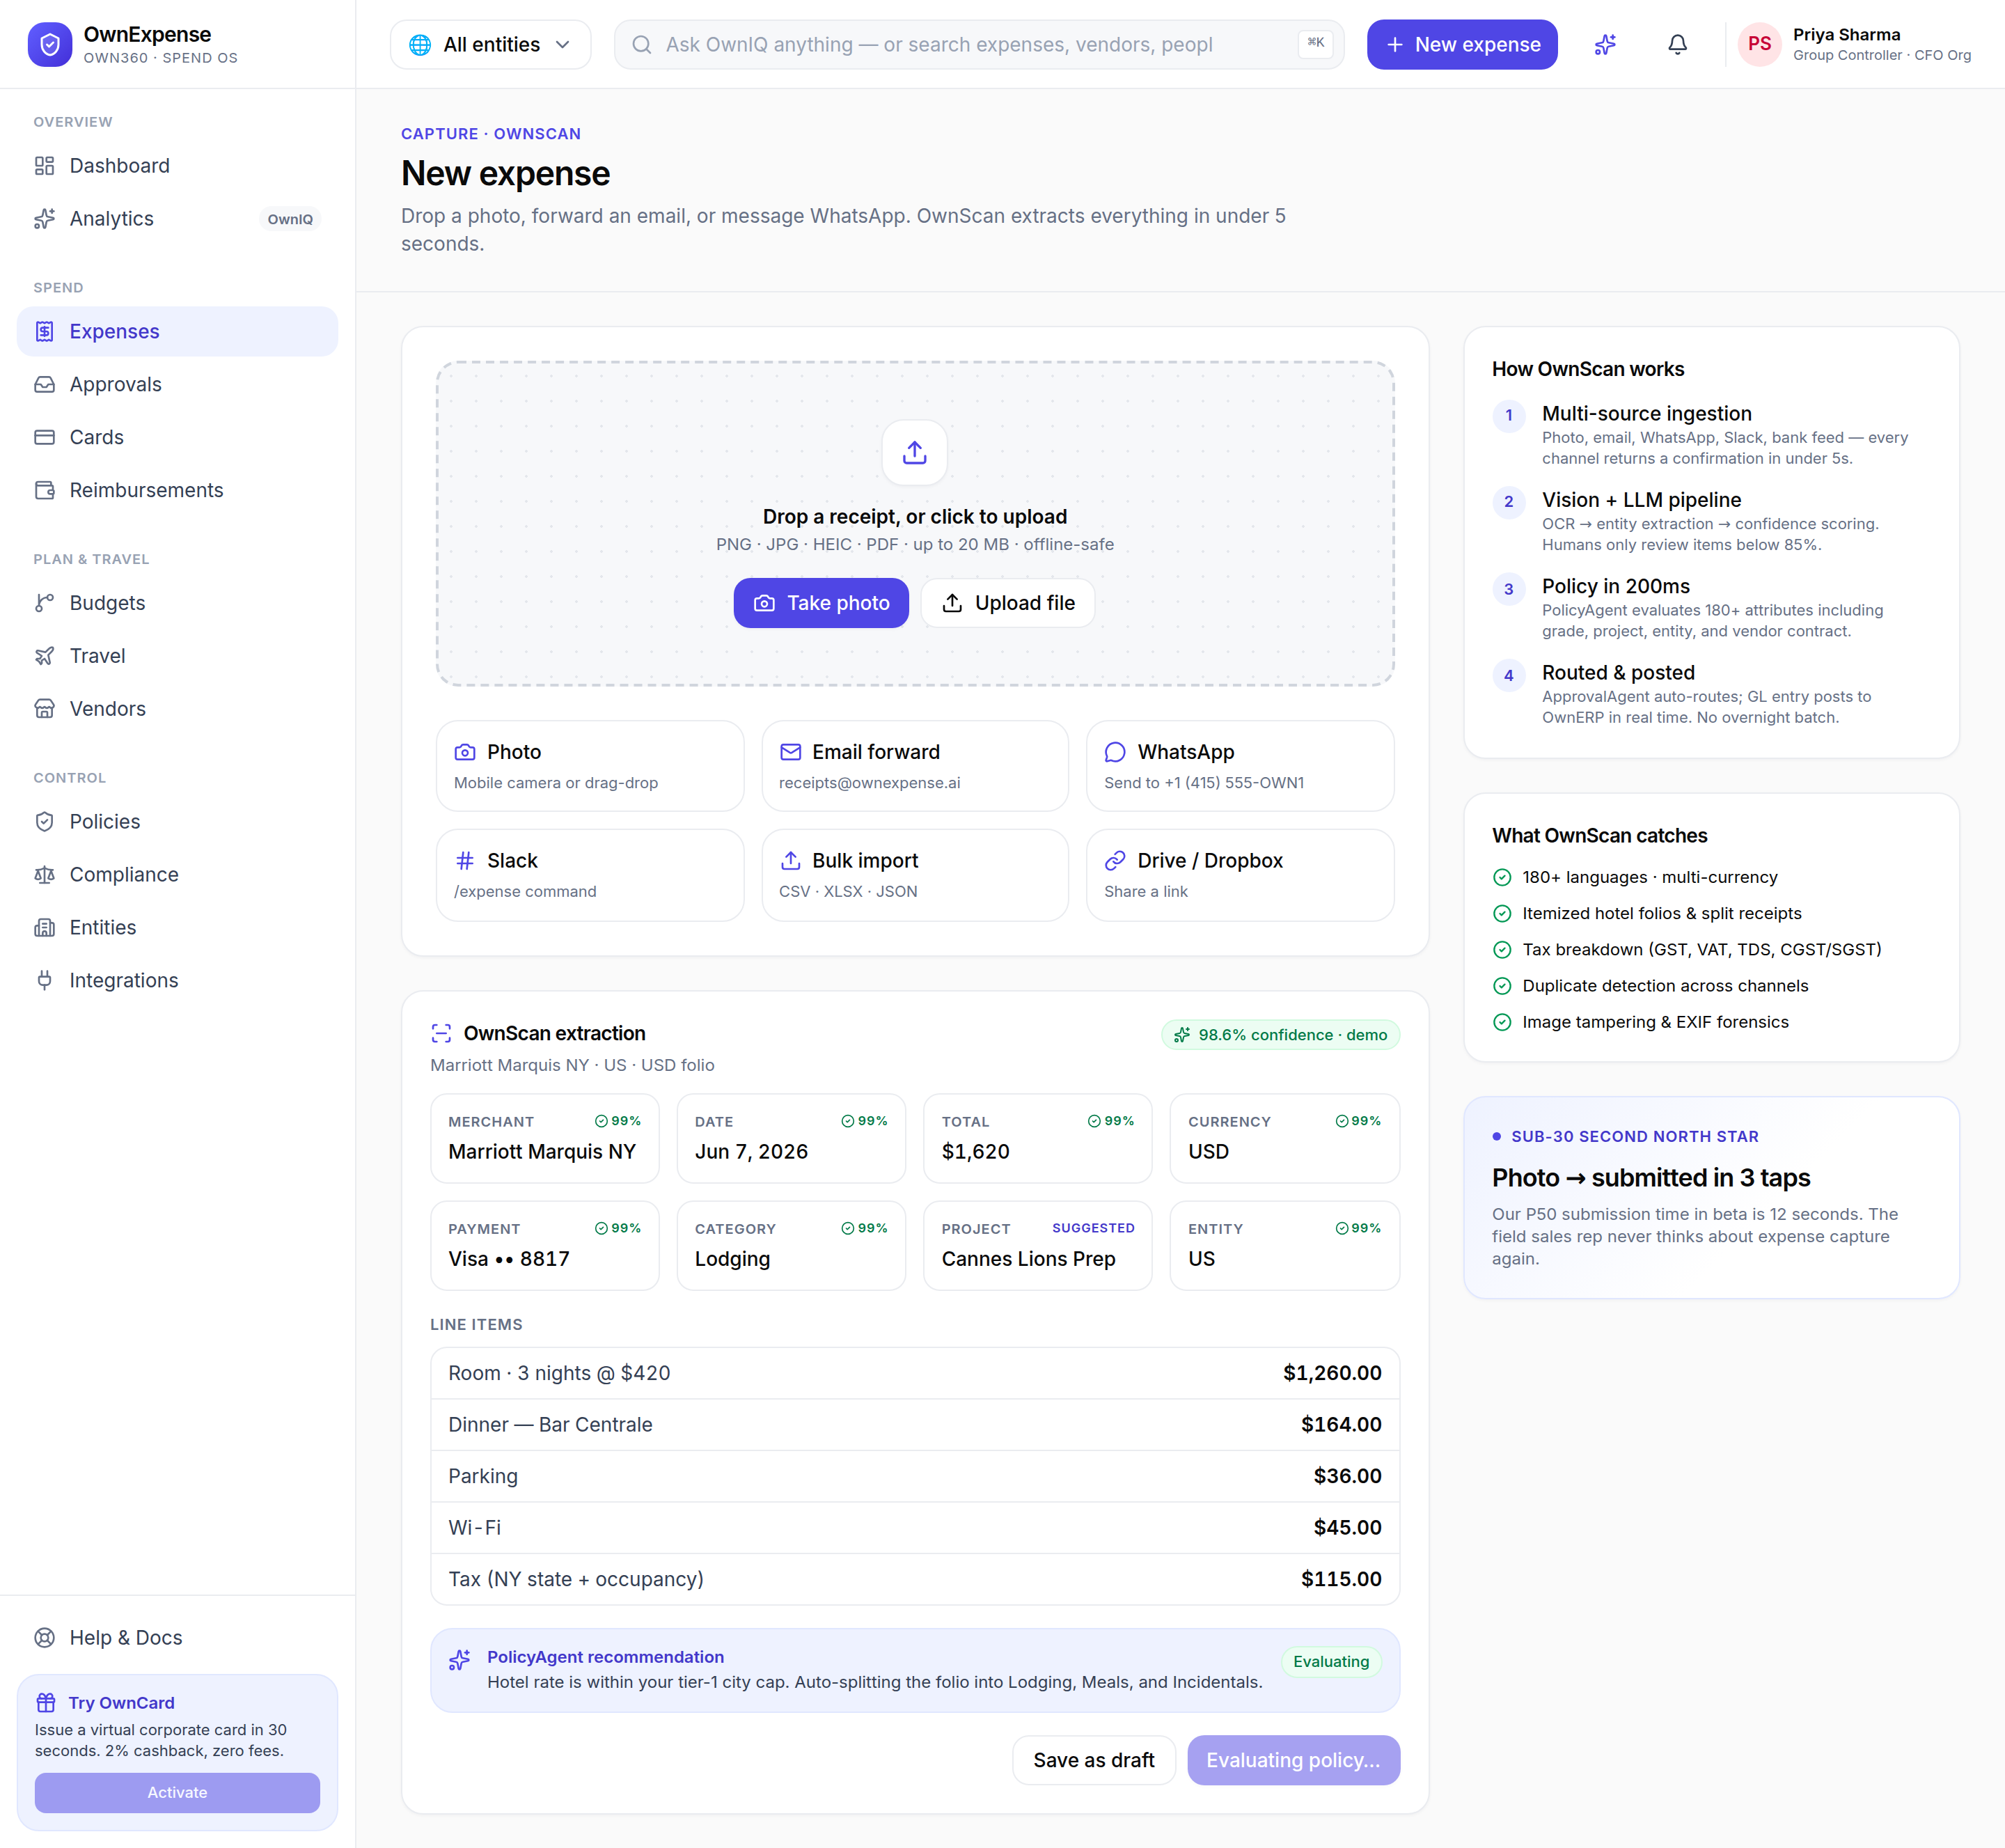
Task: Click the Integrations plug icon
Action: coord(45,981)
